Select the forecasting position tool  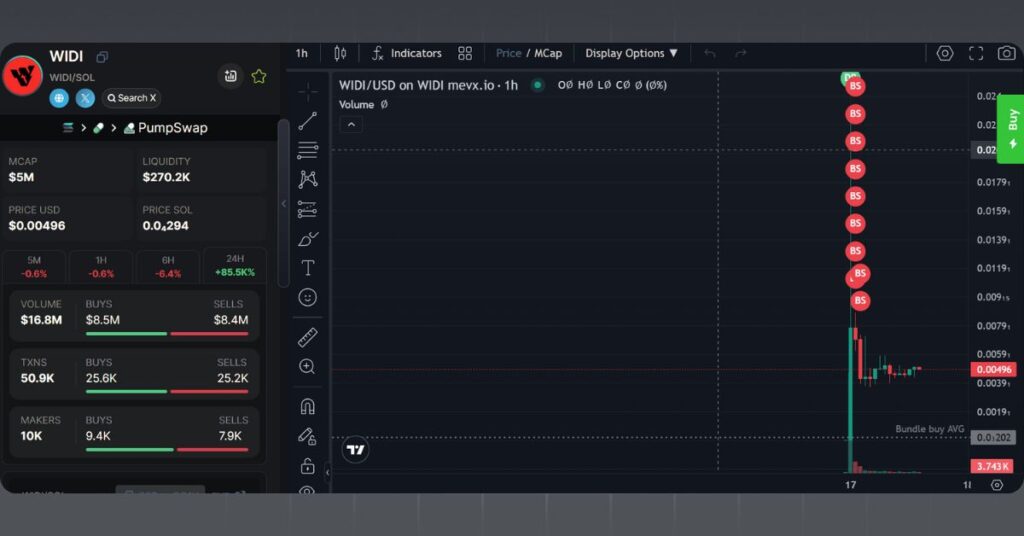(308, 209)
